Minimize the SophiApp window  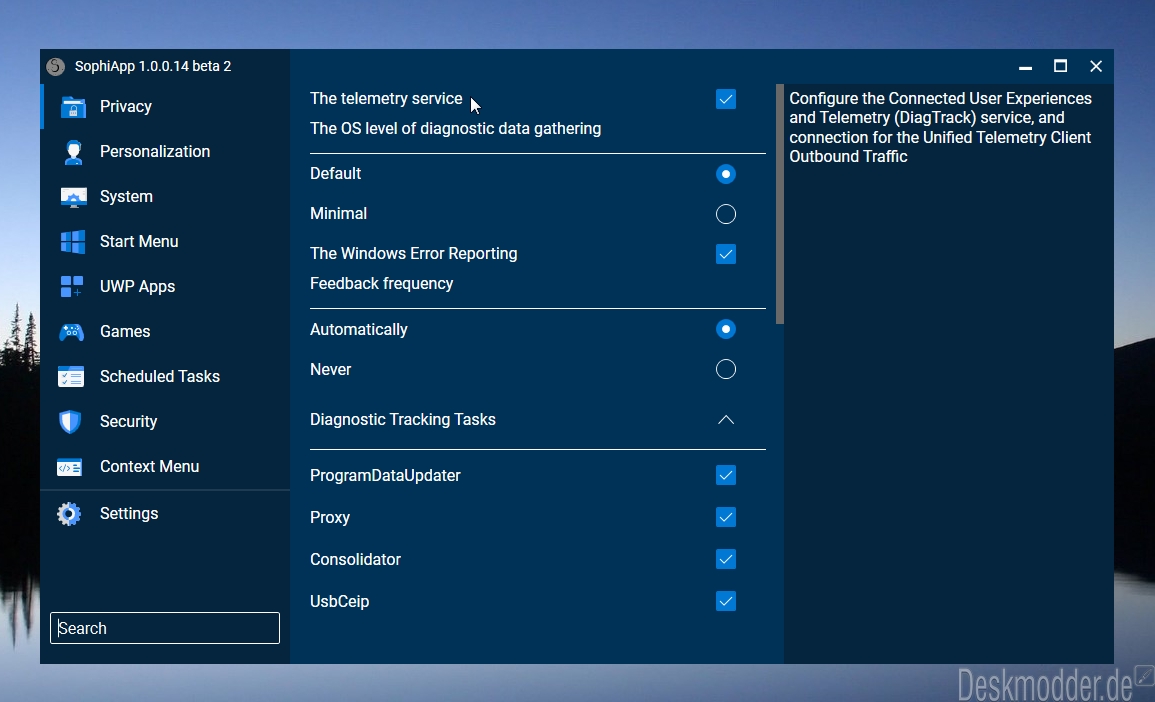[1025, 67]
